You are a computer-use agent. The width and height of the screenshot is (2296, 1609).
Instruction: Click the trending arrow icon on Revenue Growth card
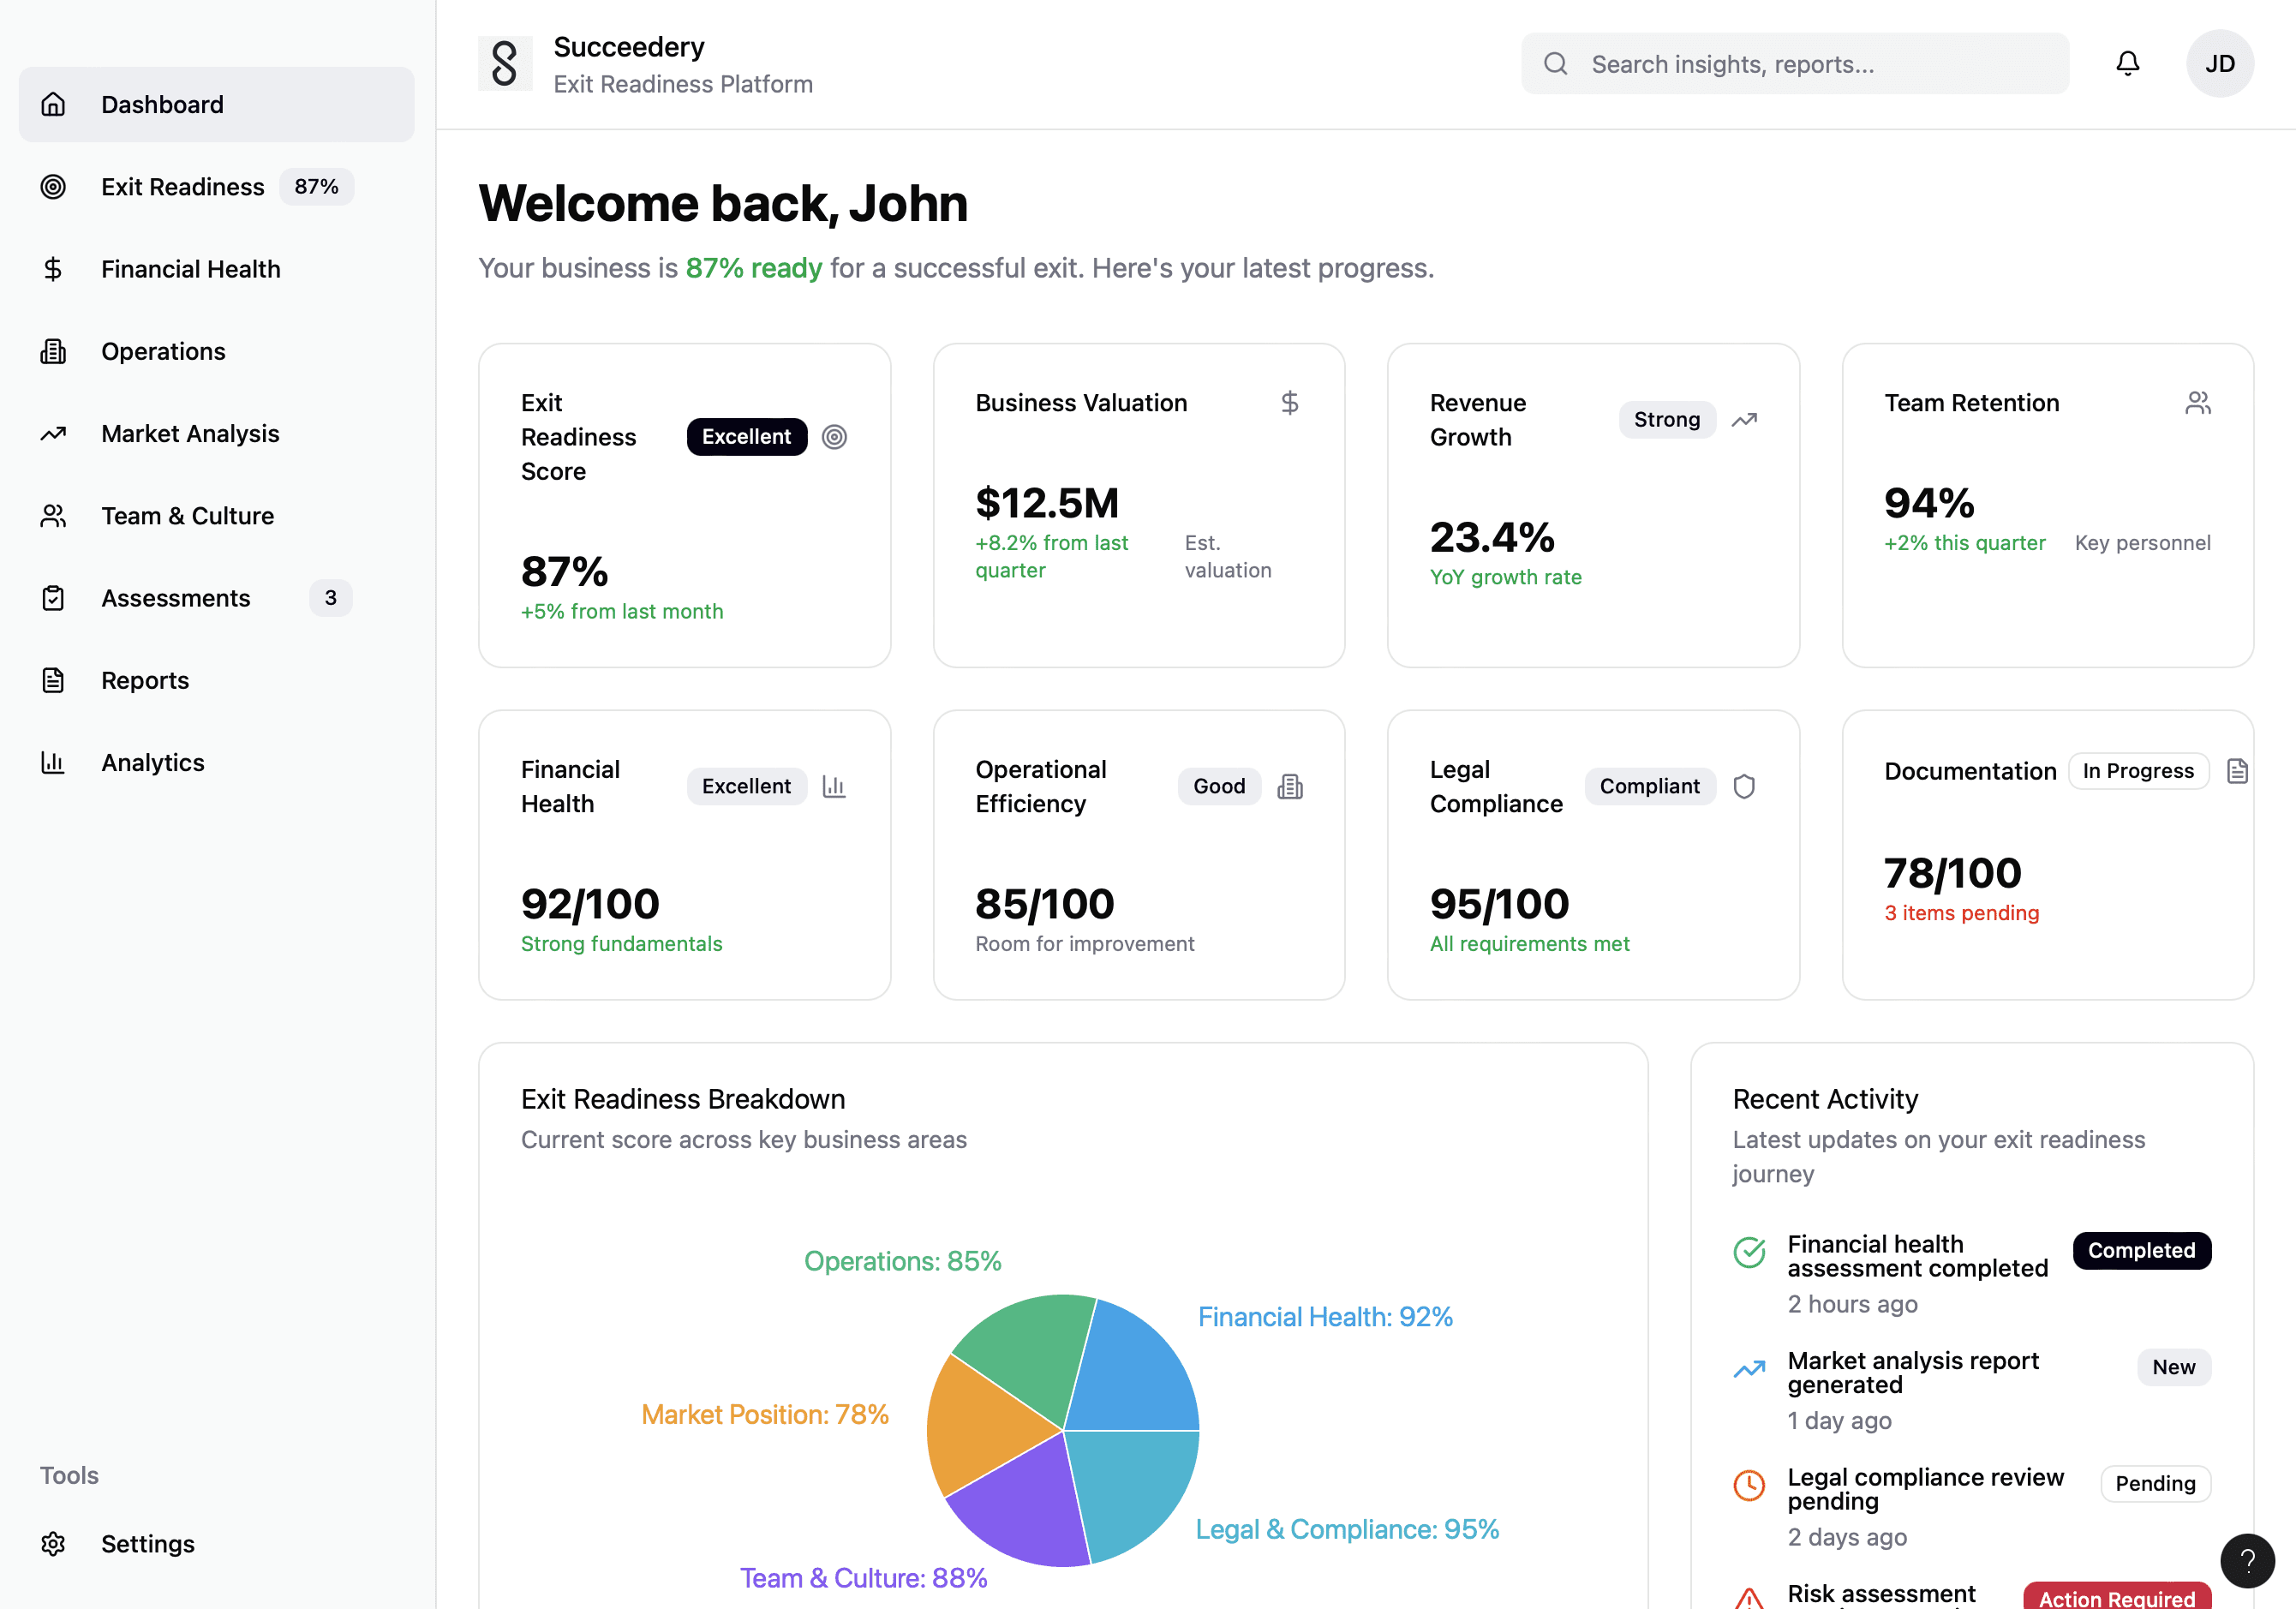click(1744, 420)
